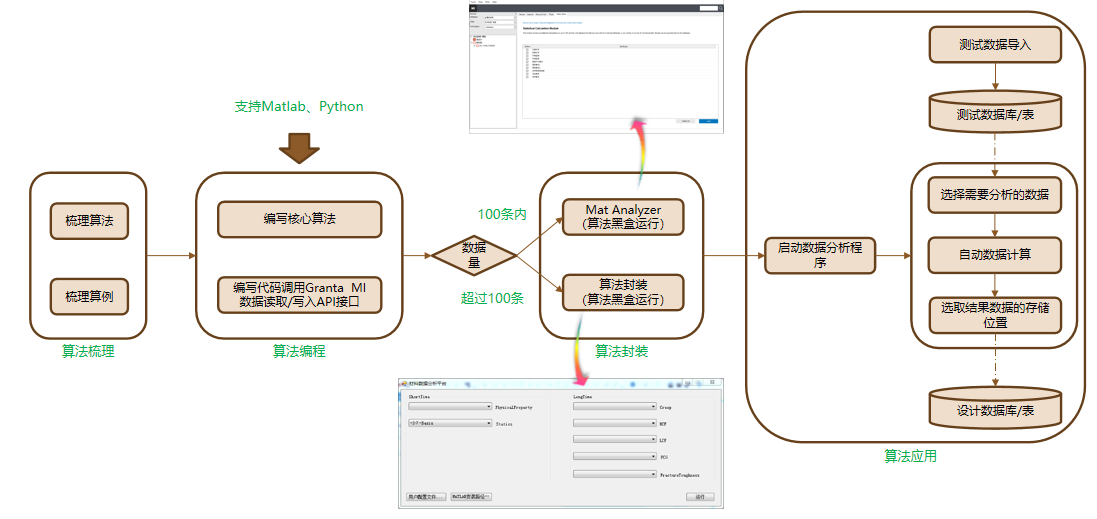Click the 梳理算法 box
Image resolution: width=1097 pixels, height=519 pixels.
[x=90, y=221]
